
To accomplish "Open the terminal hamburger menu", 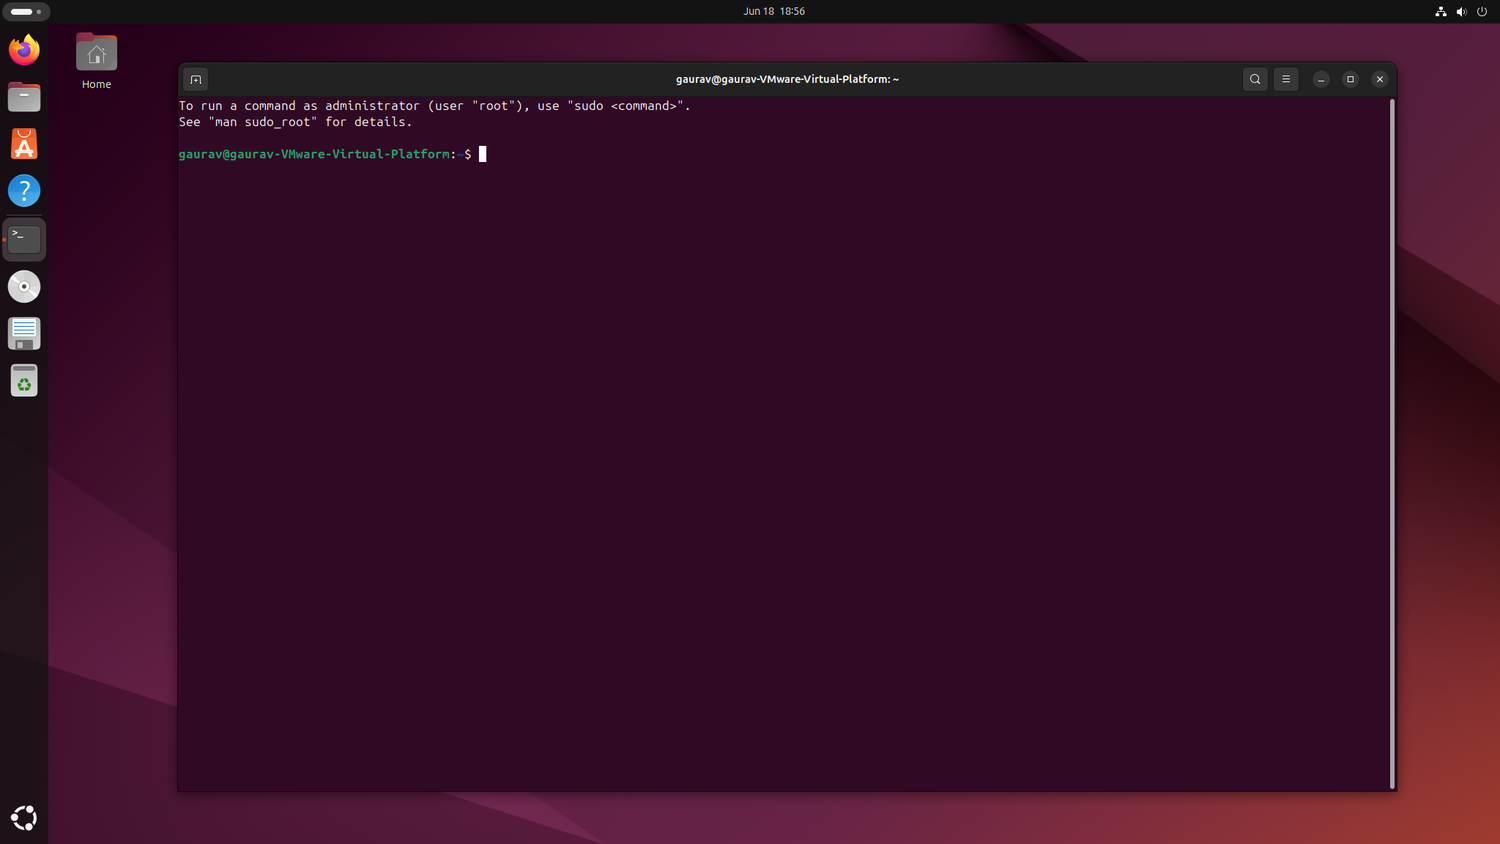I will pos(1286,79).
